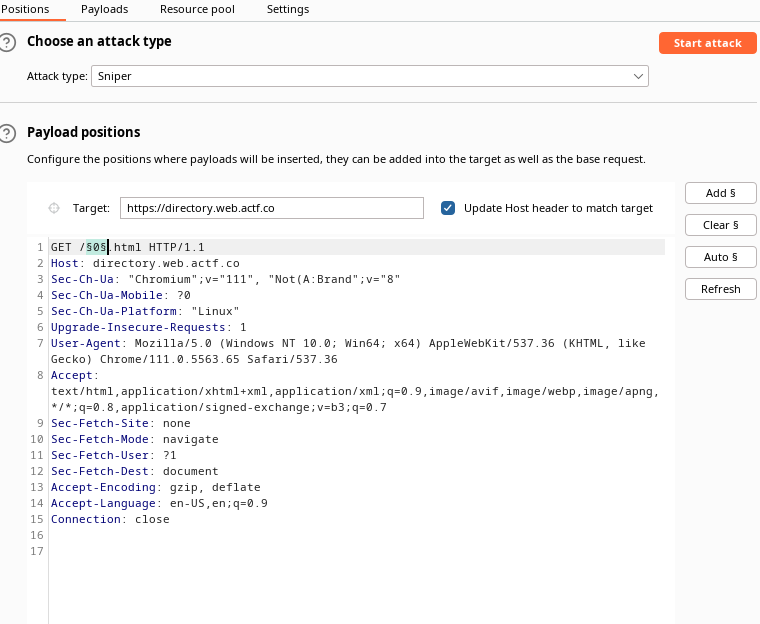Open help for Choose an attack type
Screen dimensions: 760x624
pos(7,42)
